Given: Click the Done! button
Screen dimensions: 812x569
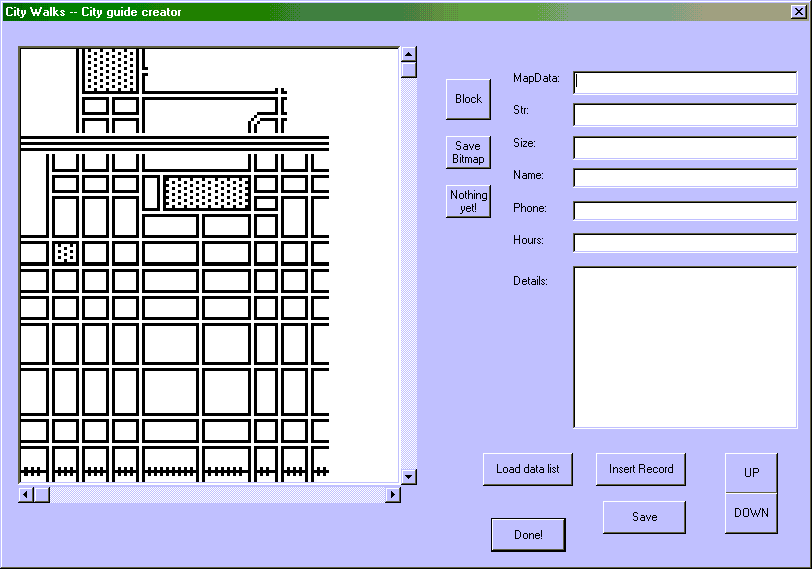Looking at the screenshot, I should pos(528,535).
